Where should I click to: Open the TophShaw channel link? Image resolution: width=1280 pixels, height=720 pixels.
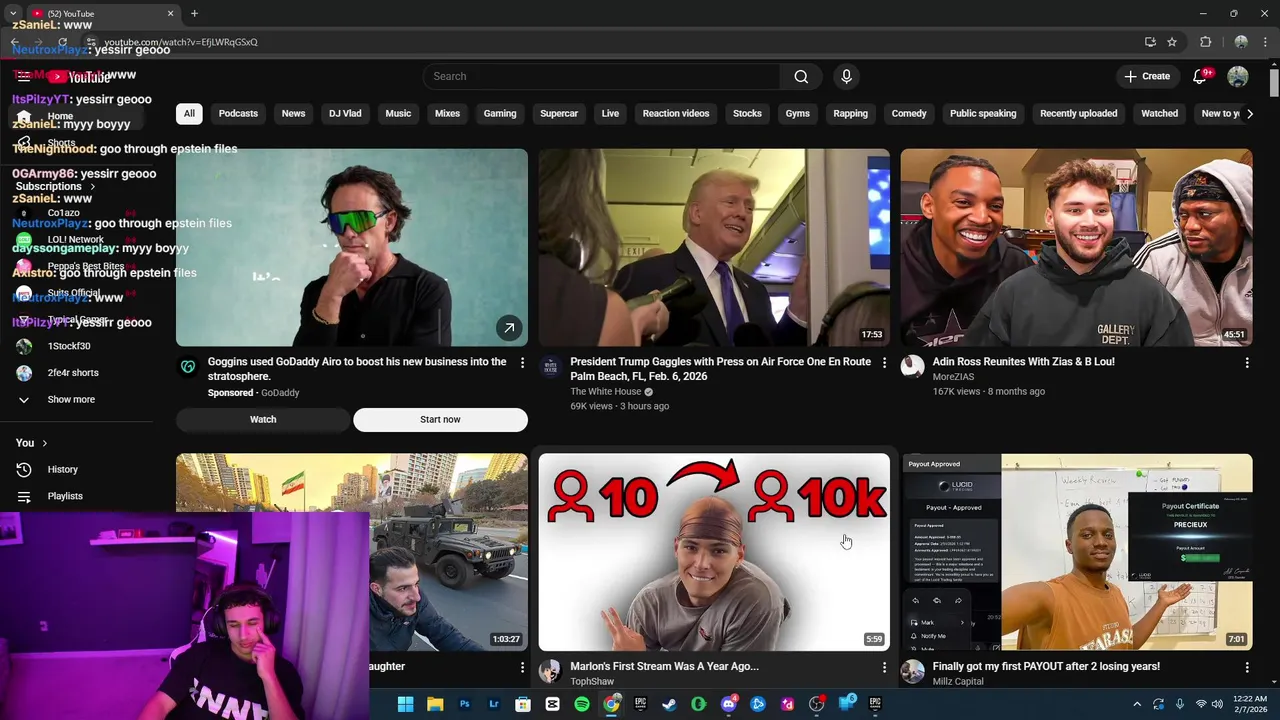(592, 681)
